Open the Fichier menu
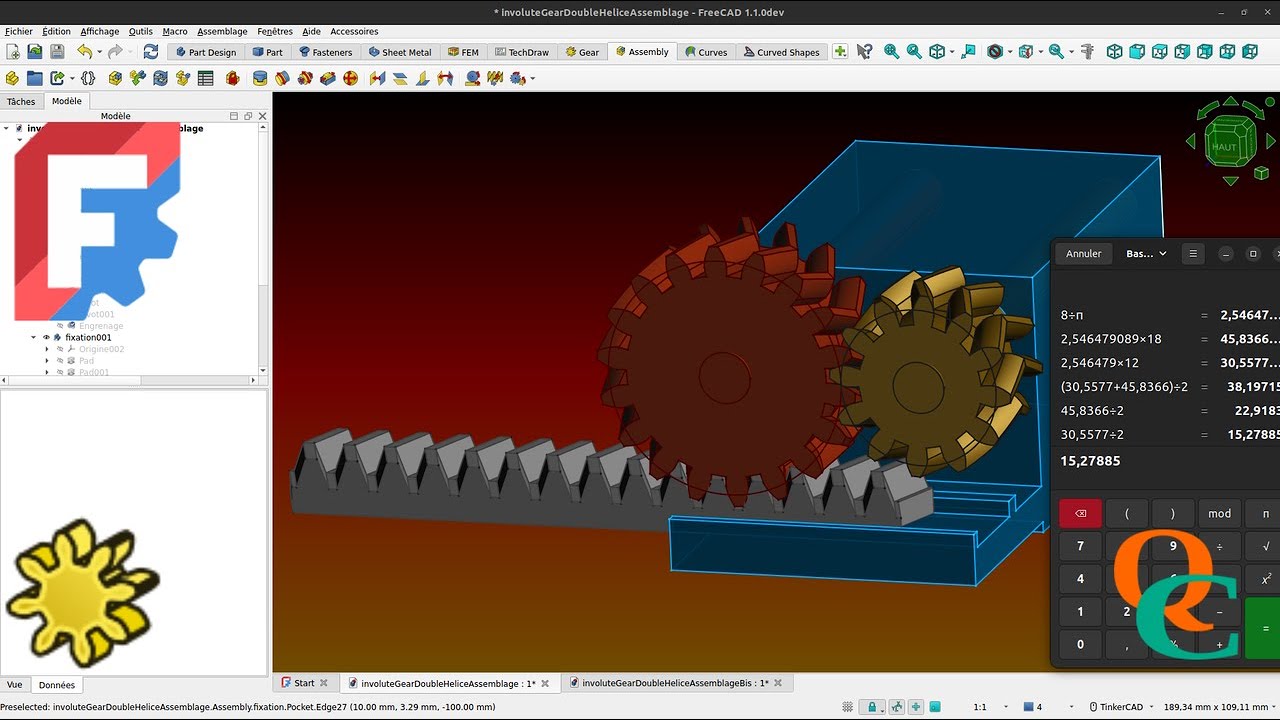This screenshot has height=720, width=1280. click(19, 31)
